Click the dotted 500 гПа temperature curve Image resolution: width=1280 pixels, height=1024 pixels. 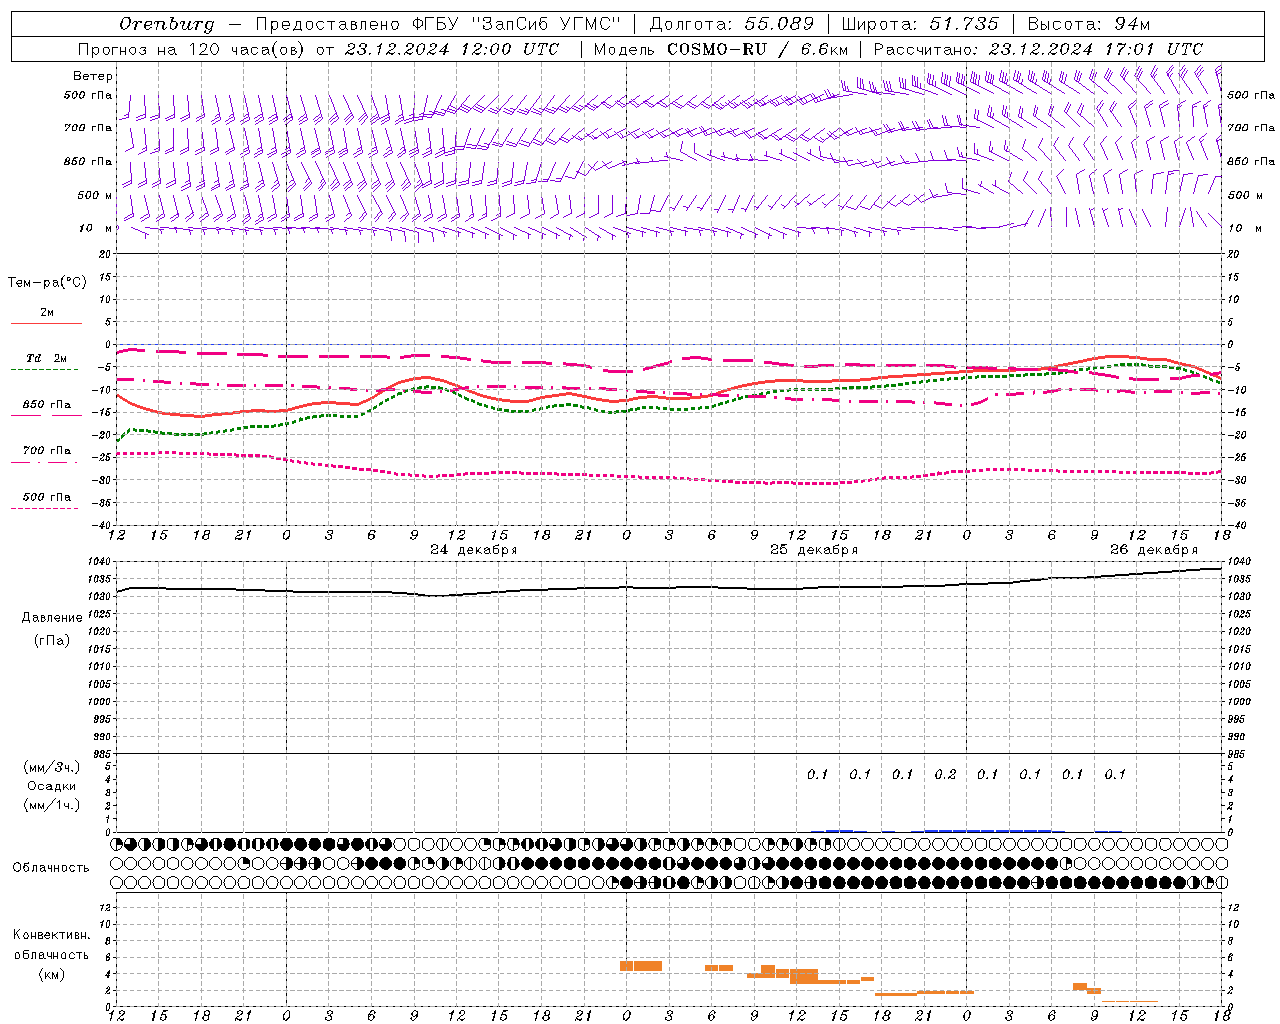[x=670, y=477]
